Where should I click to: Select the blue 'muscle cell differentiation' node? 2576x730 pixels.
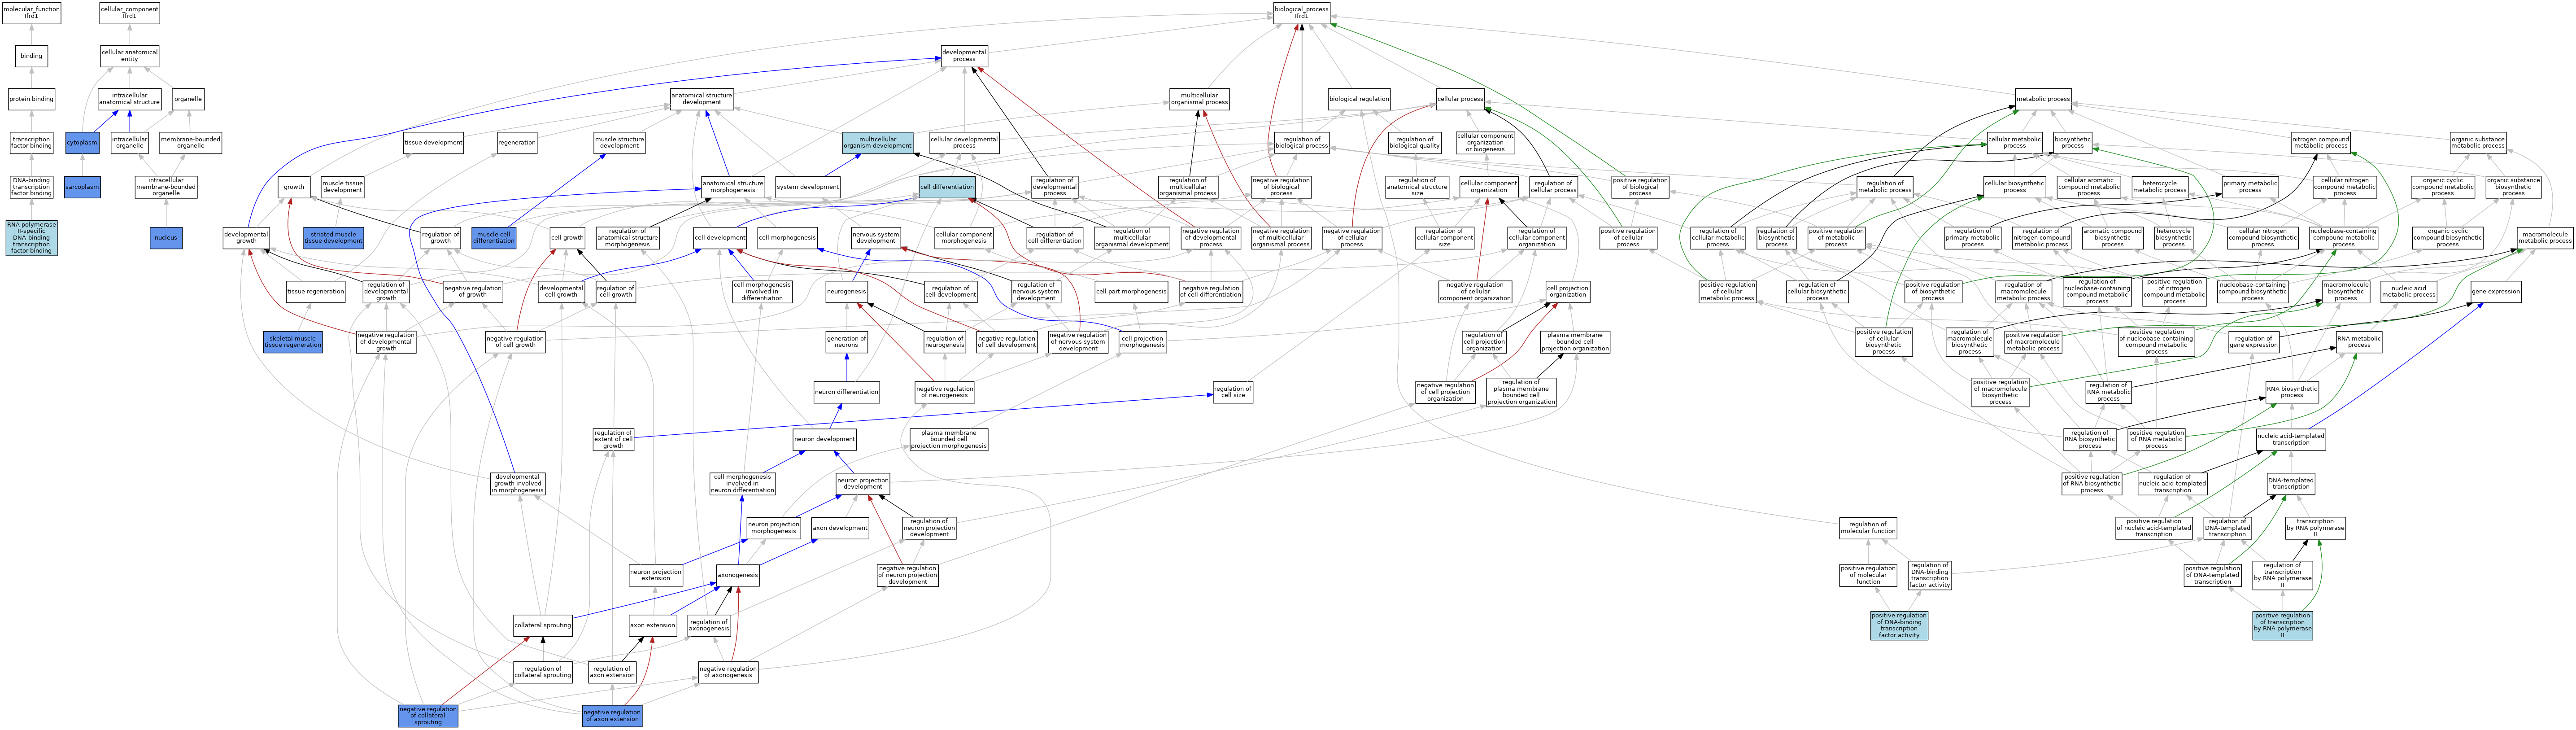[494, 238]
